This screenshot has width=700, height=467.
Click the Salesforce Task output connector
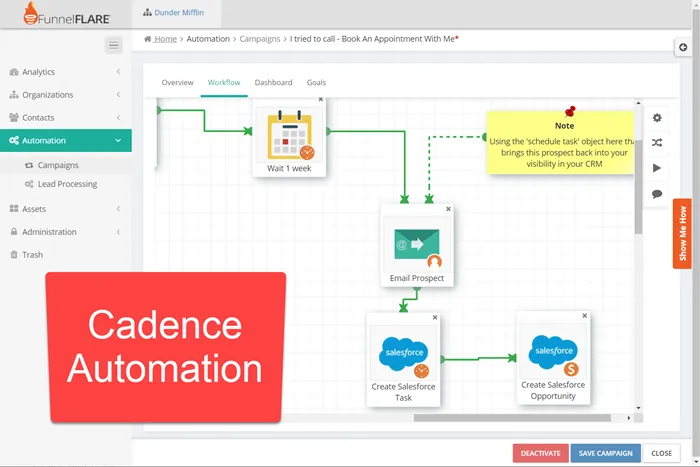tap(442, 359)
